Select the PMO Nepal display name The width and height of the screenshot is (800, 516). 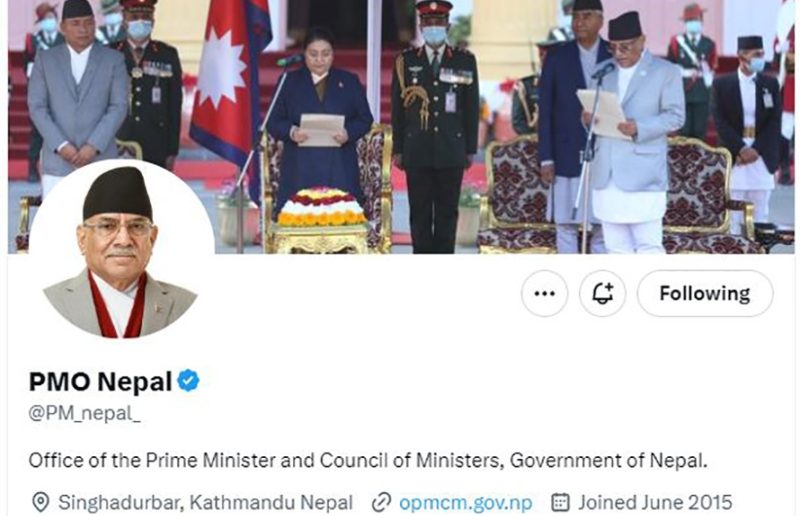click(100, 381)
